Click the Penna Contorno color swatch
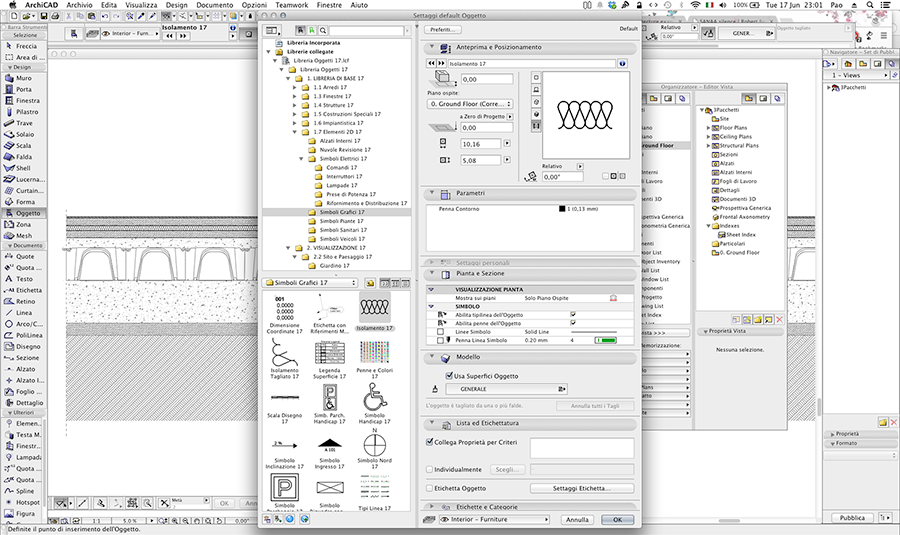The width and height of the screenshot is (900, 535). click(562, 209)
